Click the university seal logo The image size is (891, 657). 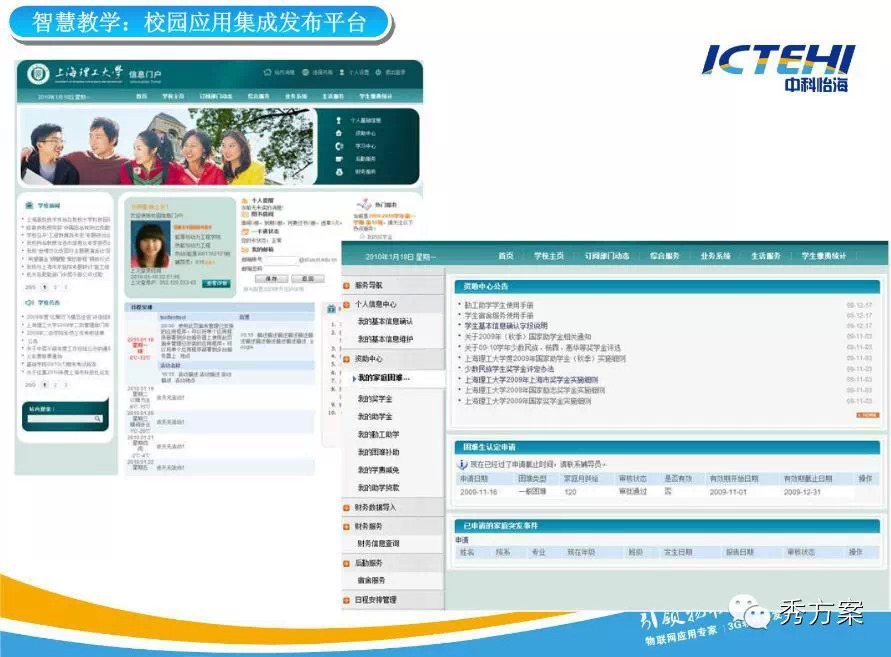tap(33, 73)
